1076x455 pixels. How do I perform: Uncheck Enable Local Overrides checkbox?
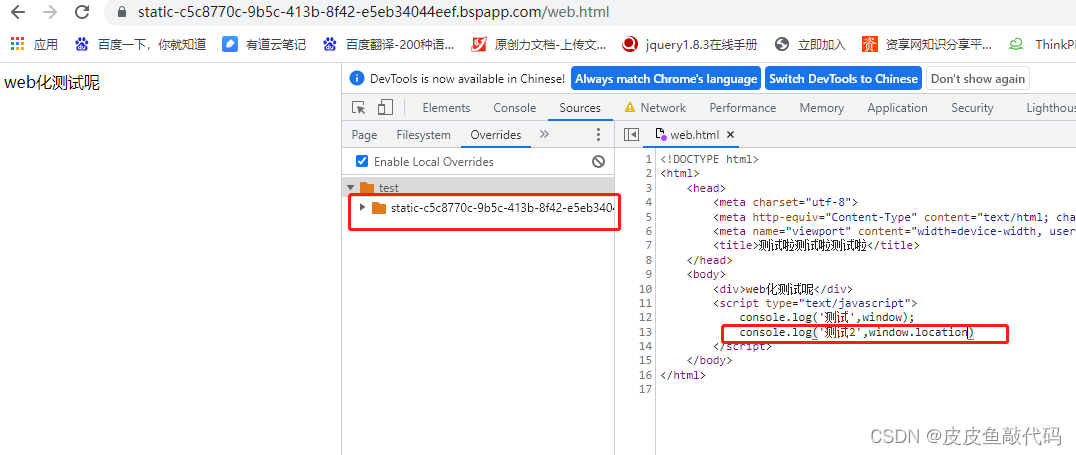[x=362, y=162]
